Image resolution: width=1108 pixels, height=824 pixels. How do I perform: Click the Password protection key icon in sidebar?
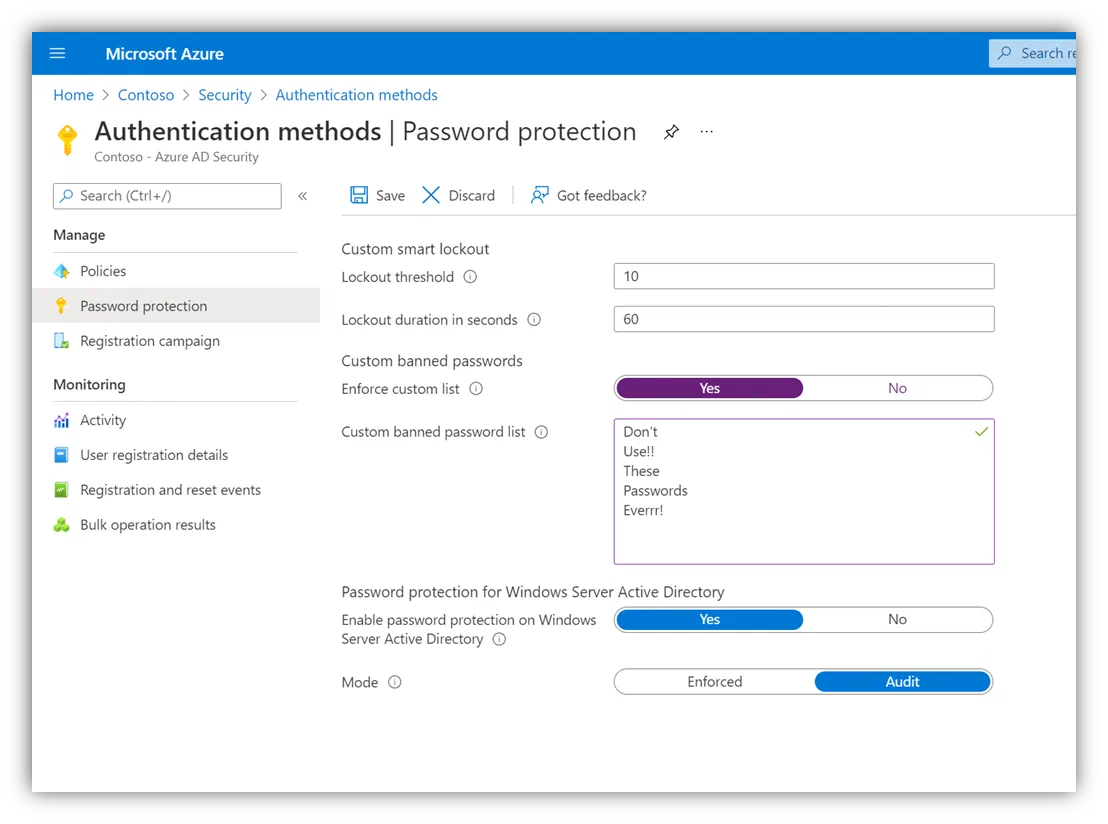point(61,305)
